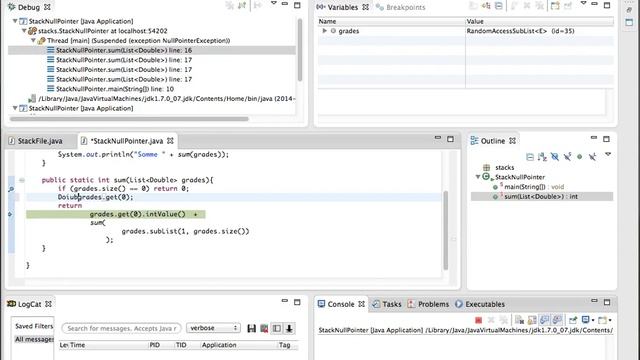Screen dimensions: 640x360
Task: Sort Outline members alphabetically
Action: (x=542, y=157)
